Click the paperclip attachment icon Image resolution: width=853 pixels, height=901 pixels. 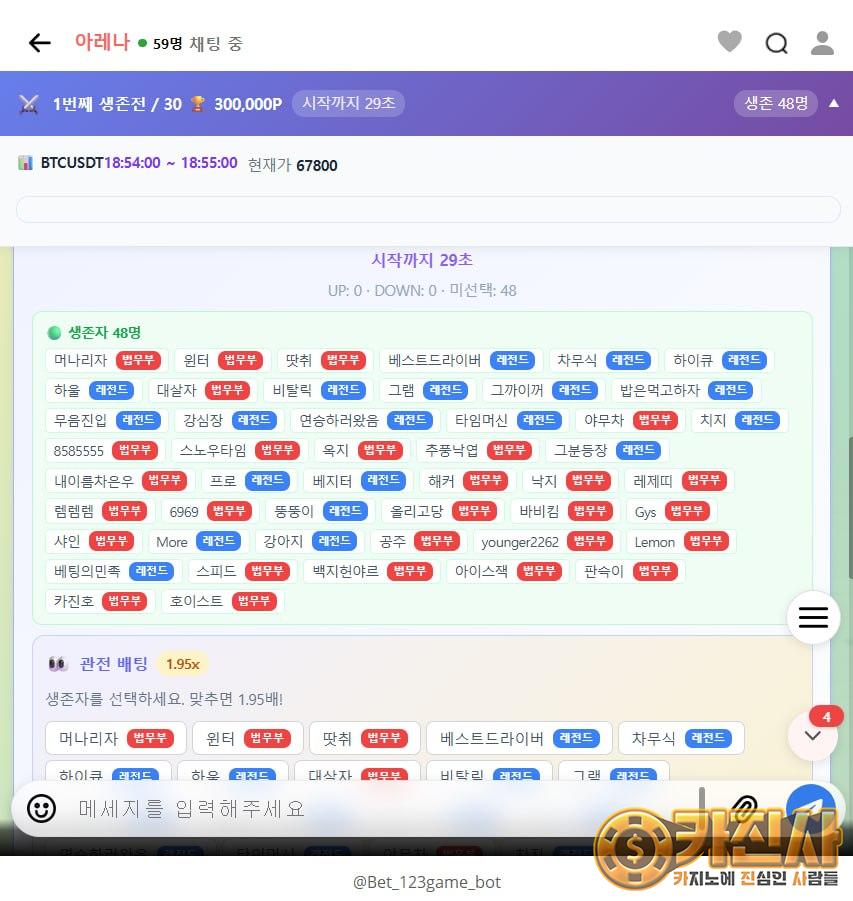744,806
